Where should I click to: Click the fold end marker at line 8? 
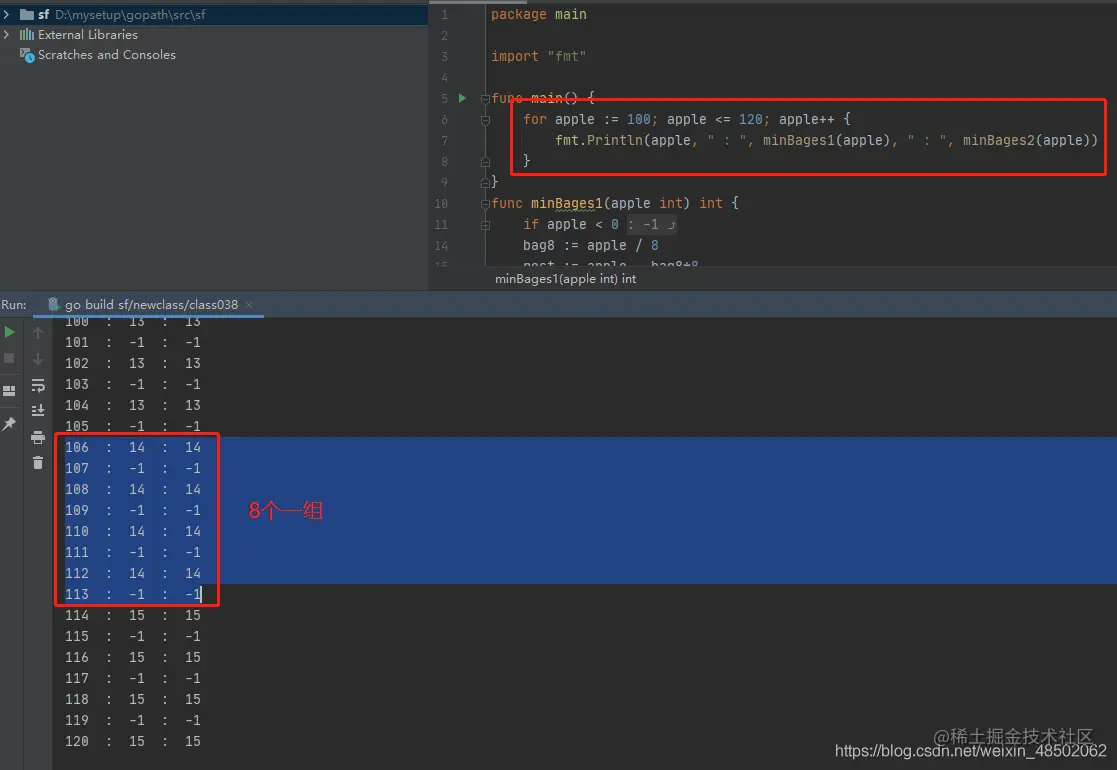485,162
